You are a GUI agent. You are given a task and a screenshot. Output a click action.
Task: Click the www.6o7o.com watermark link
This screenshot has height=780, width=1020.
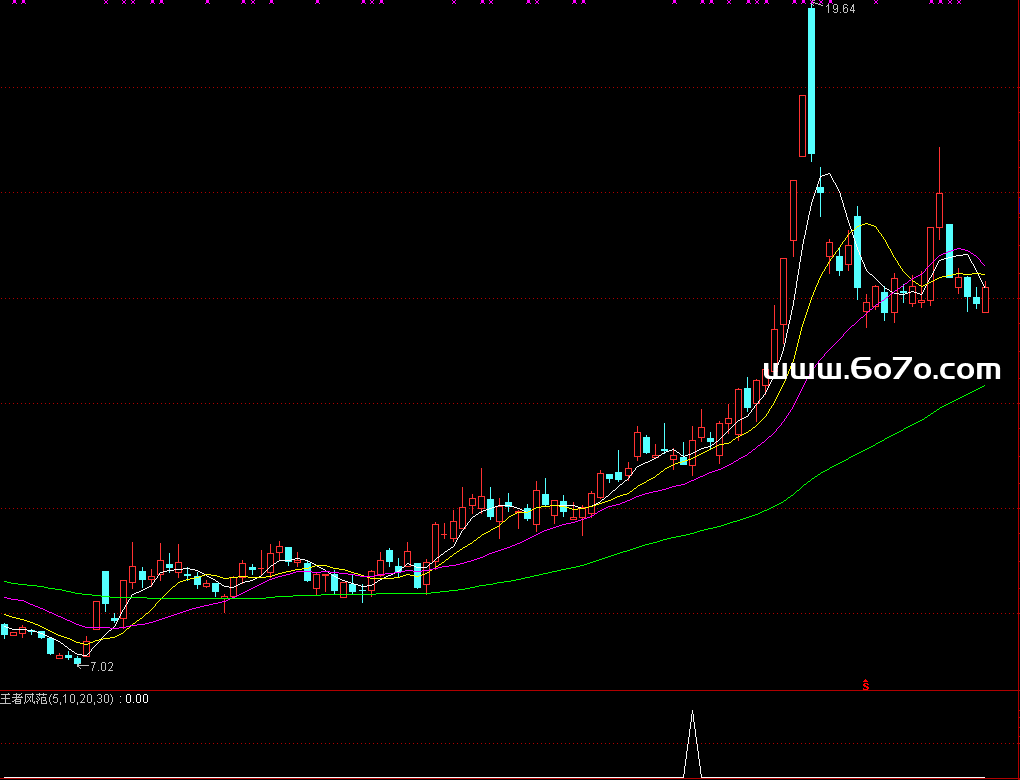click(881, 370)
